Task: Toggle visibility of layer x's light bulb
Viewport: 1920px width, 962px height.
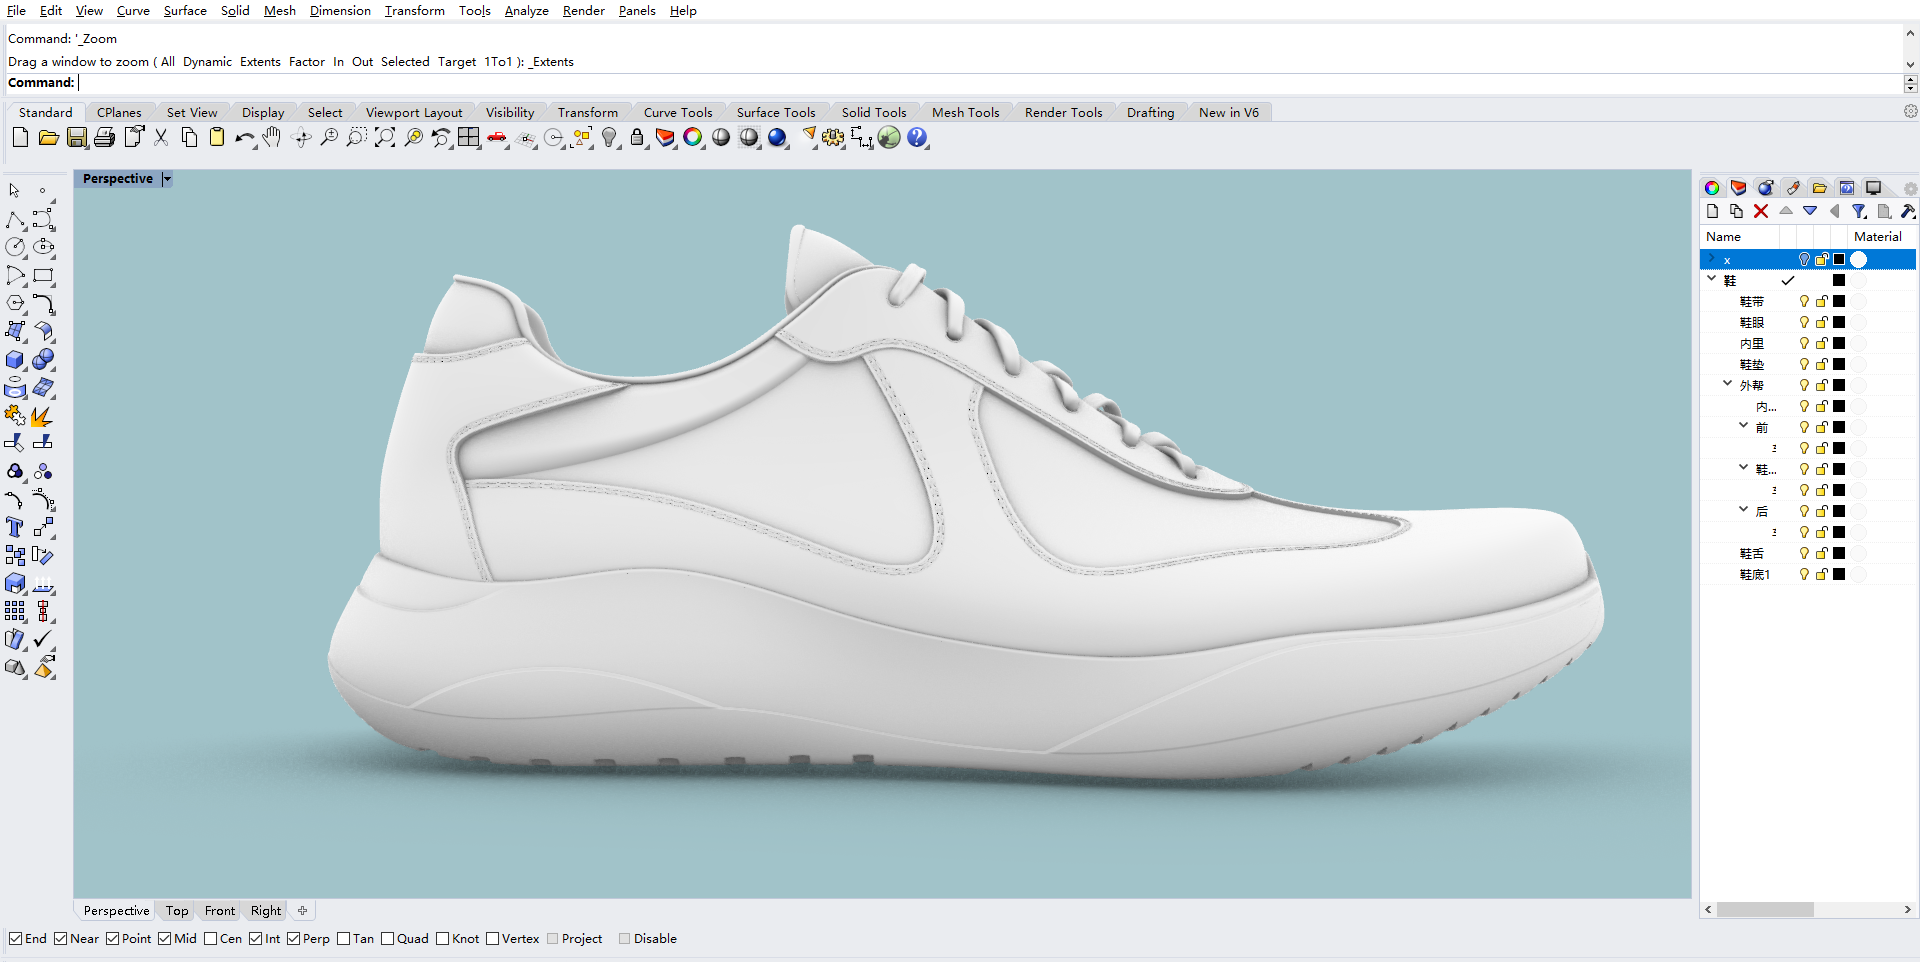Action: coord(1804,259)
